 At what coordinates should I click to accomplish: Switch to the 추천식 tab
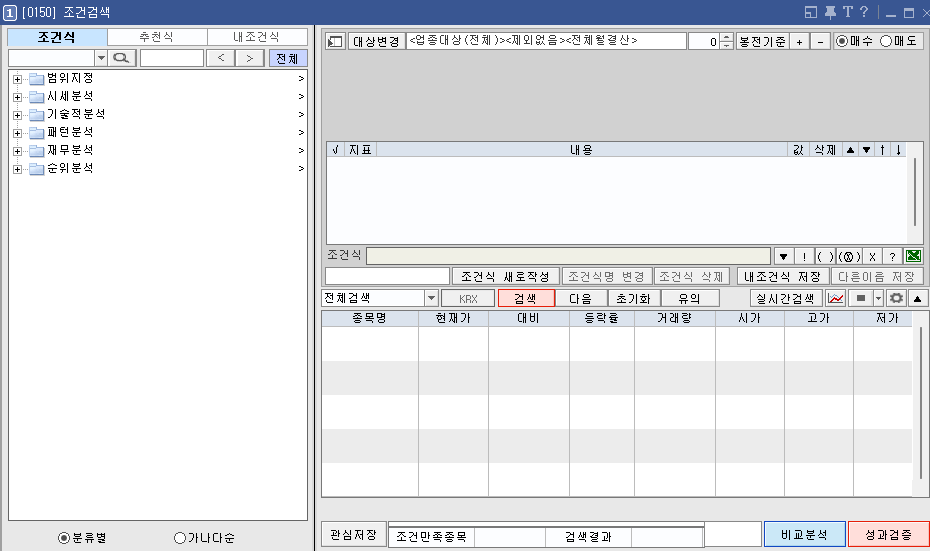pos(157,37)
